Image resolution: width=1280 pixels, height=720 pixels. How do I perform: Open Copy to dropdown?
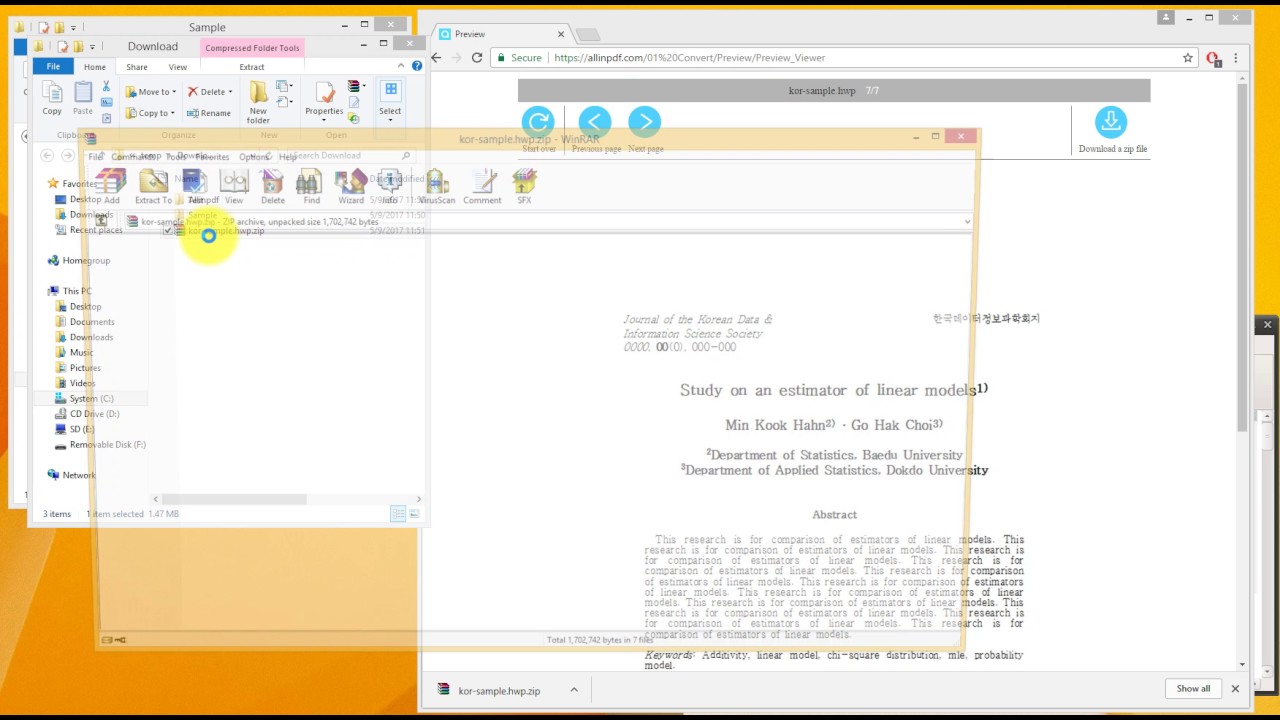point(150,113)
